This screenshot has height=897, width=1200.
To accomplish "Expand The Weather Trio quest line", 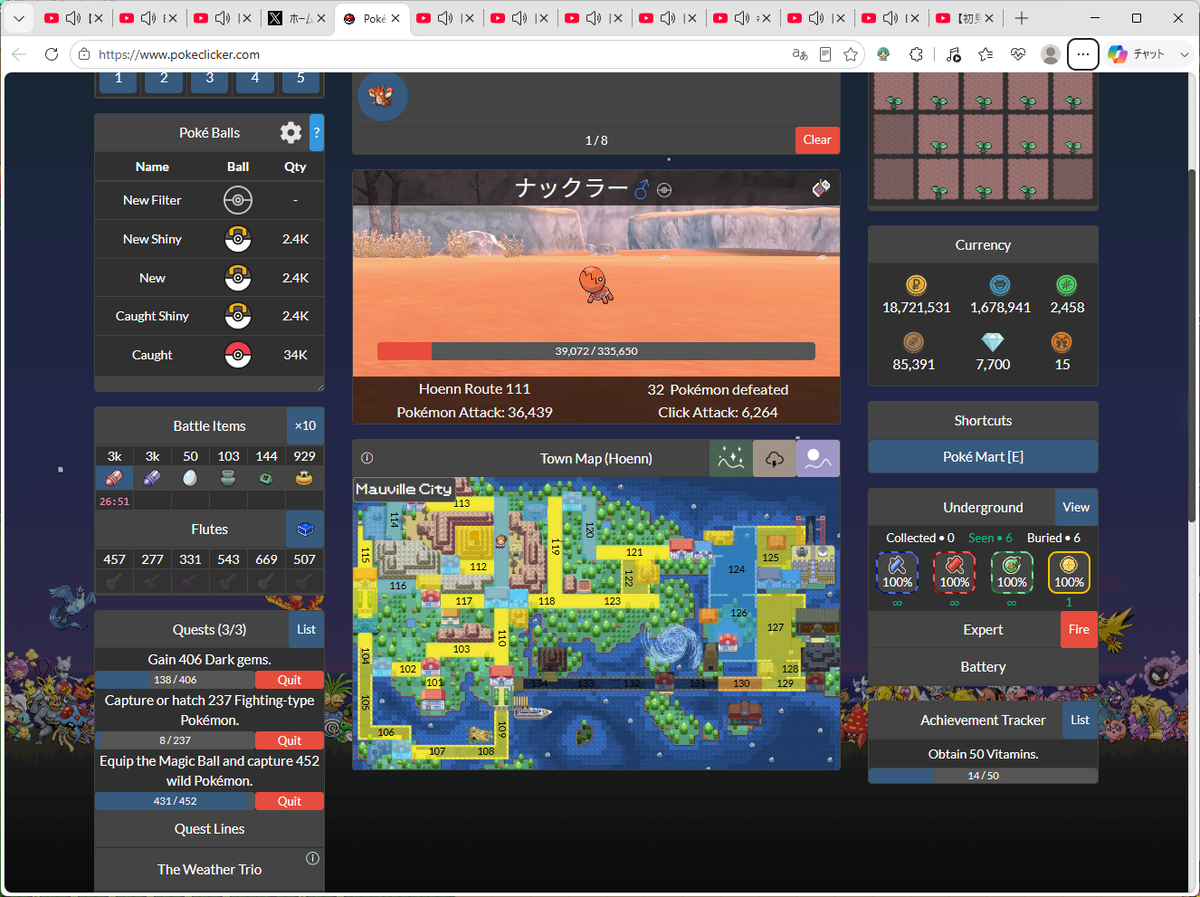I will 209,869.
